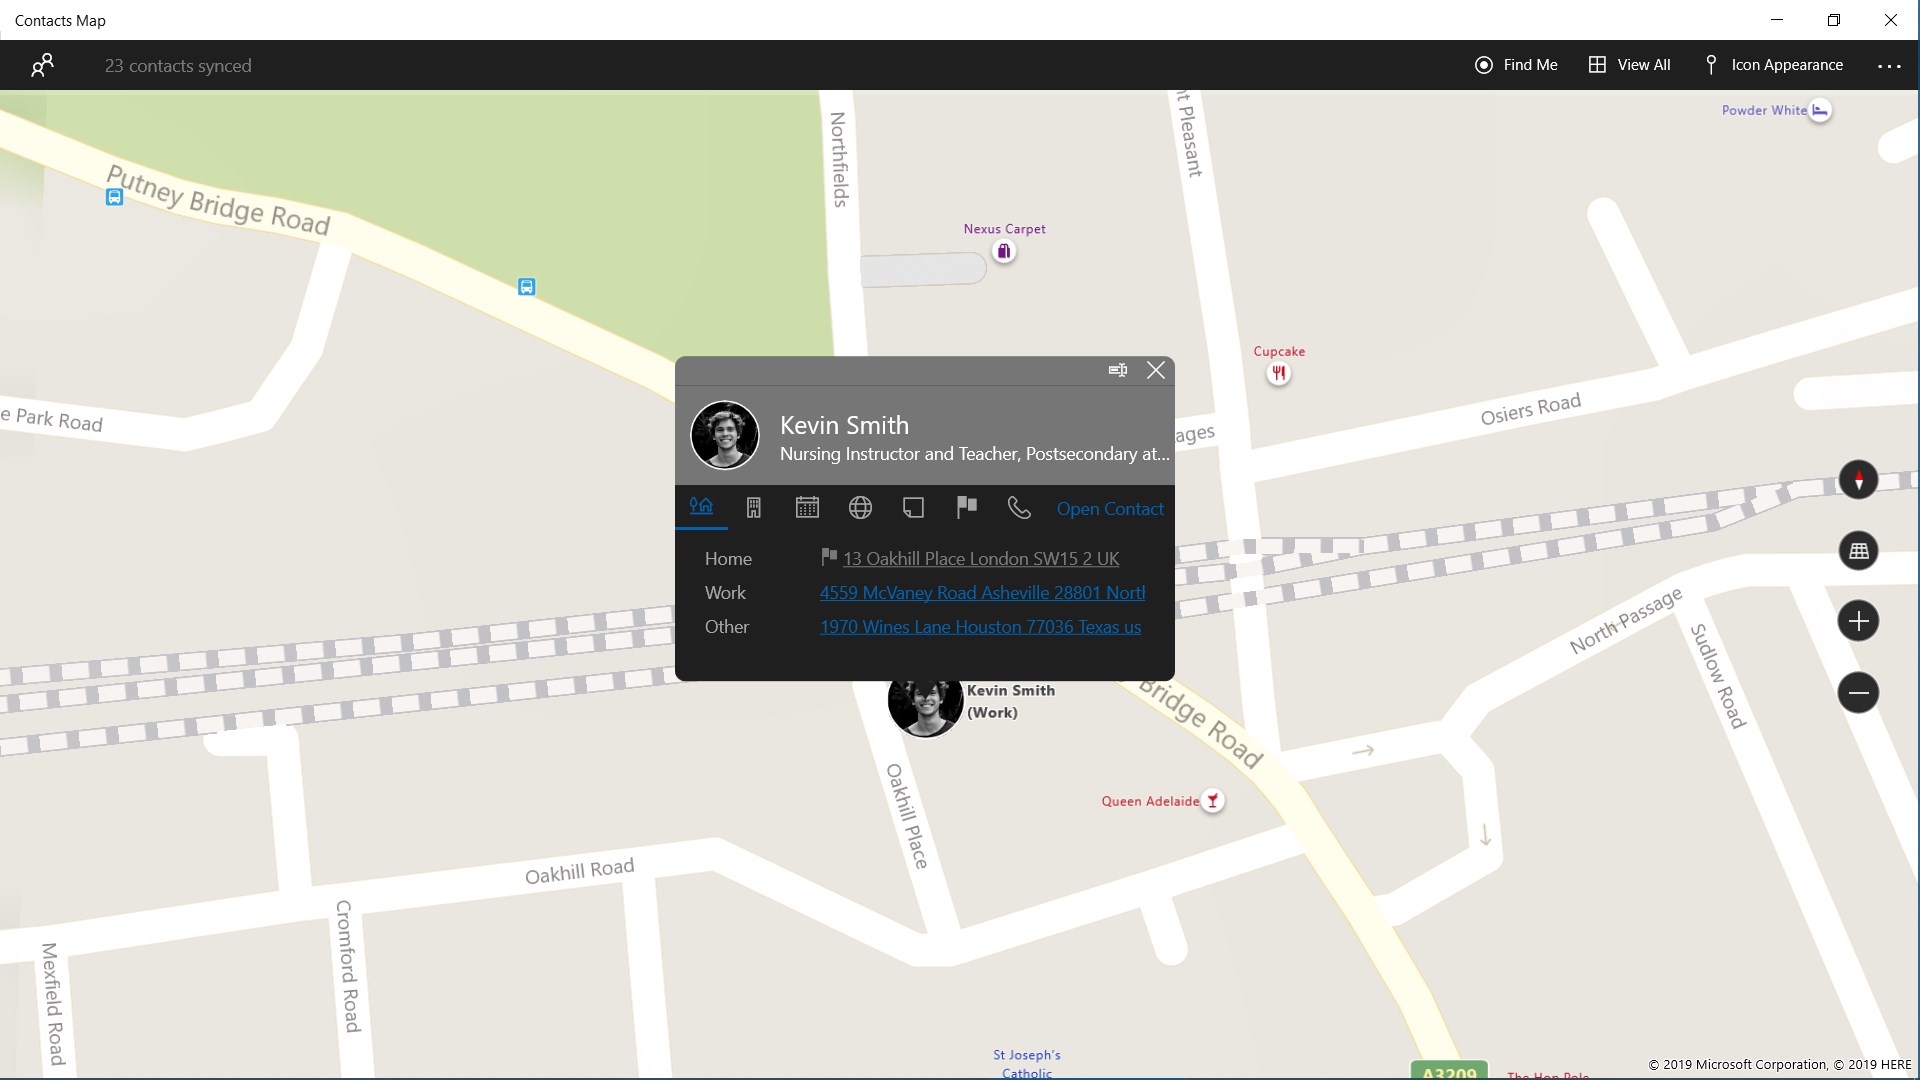
Task: Open the contacts list icon
Action: [x=42, y=66]
